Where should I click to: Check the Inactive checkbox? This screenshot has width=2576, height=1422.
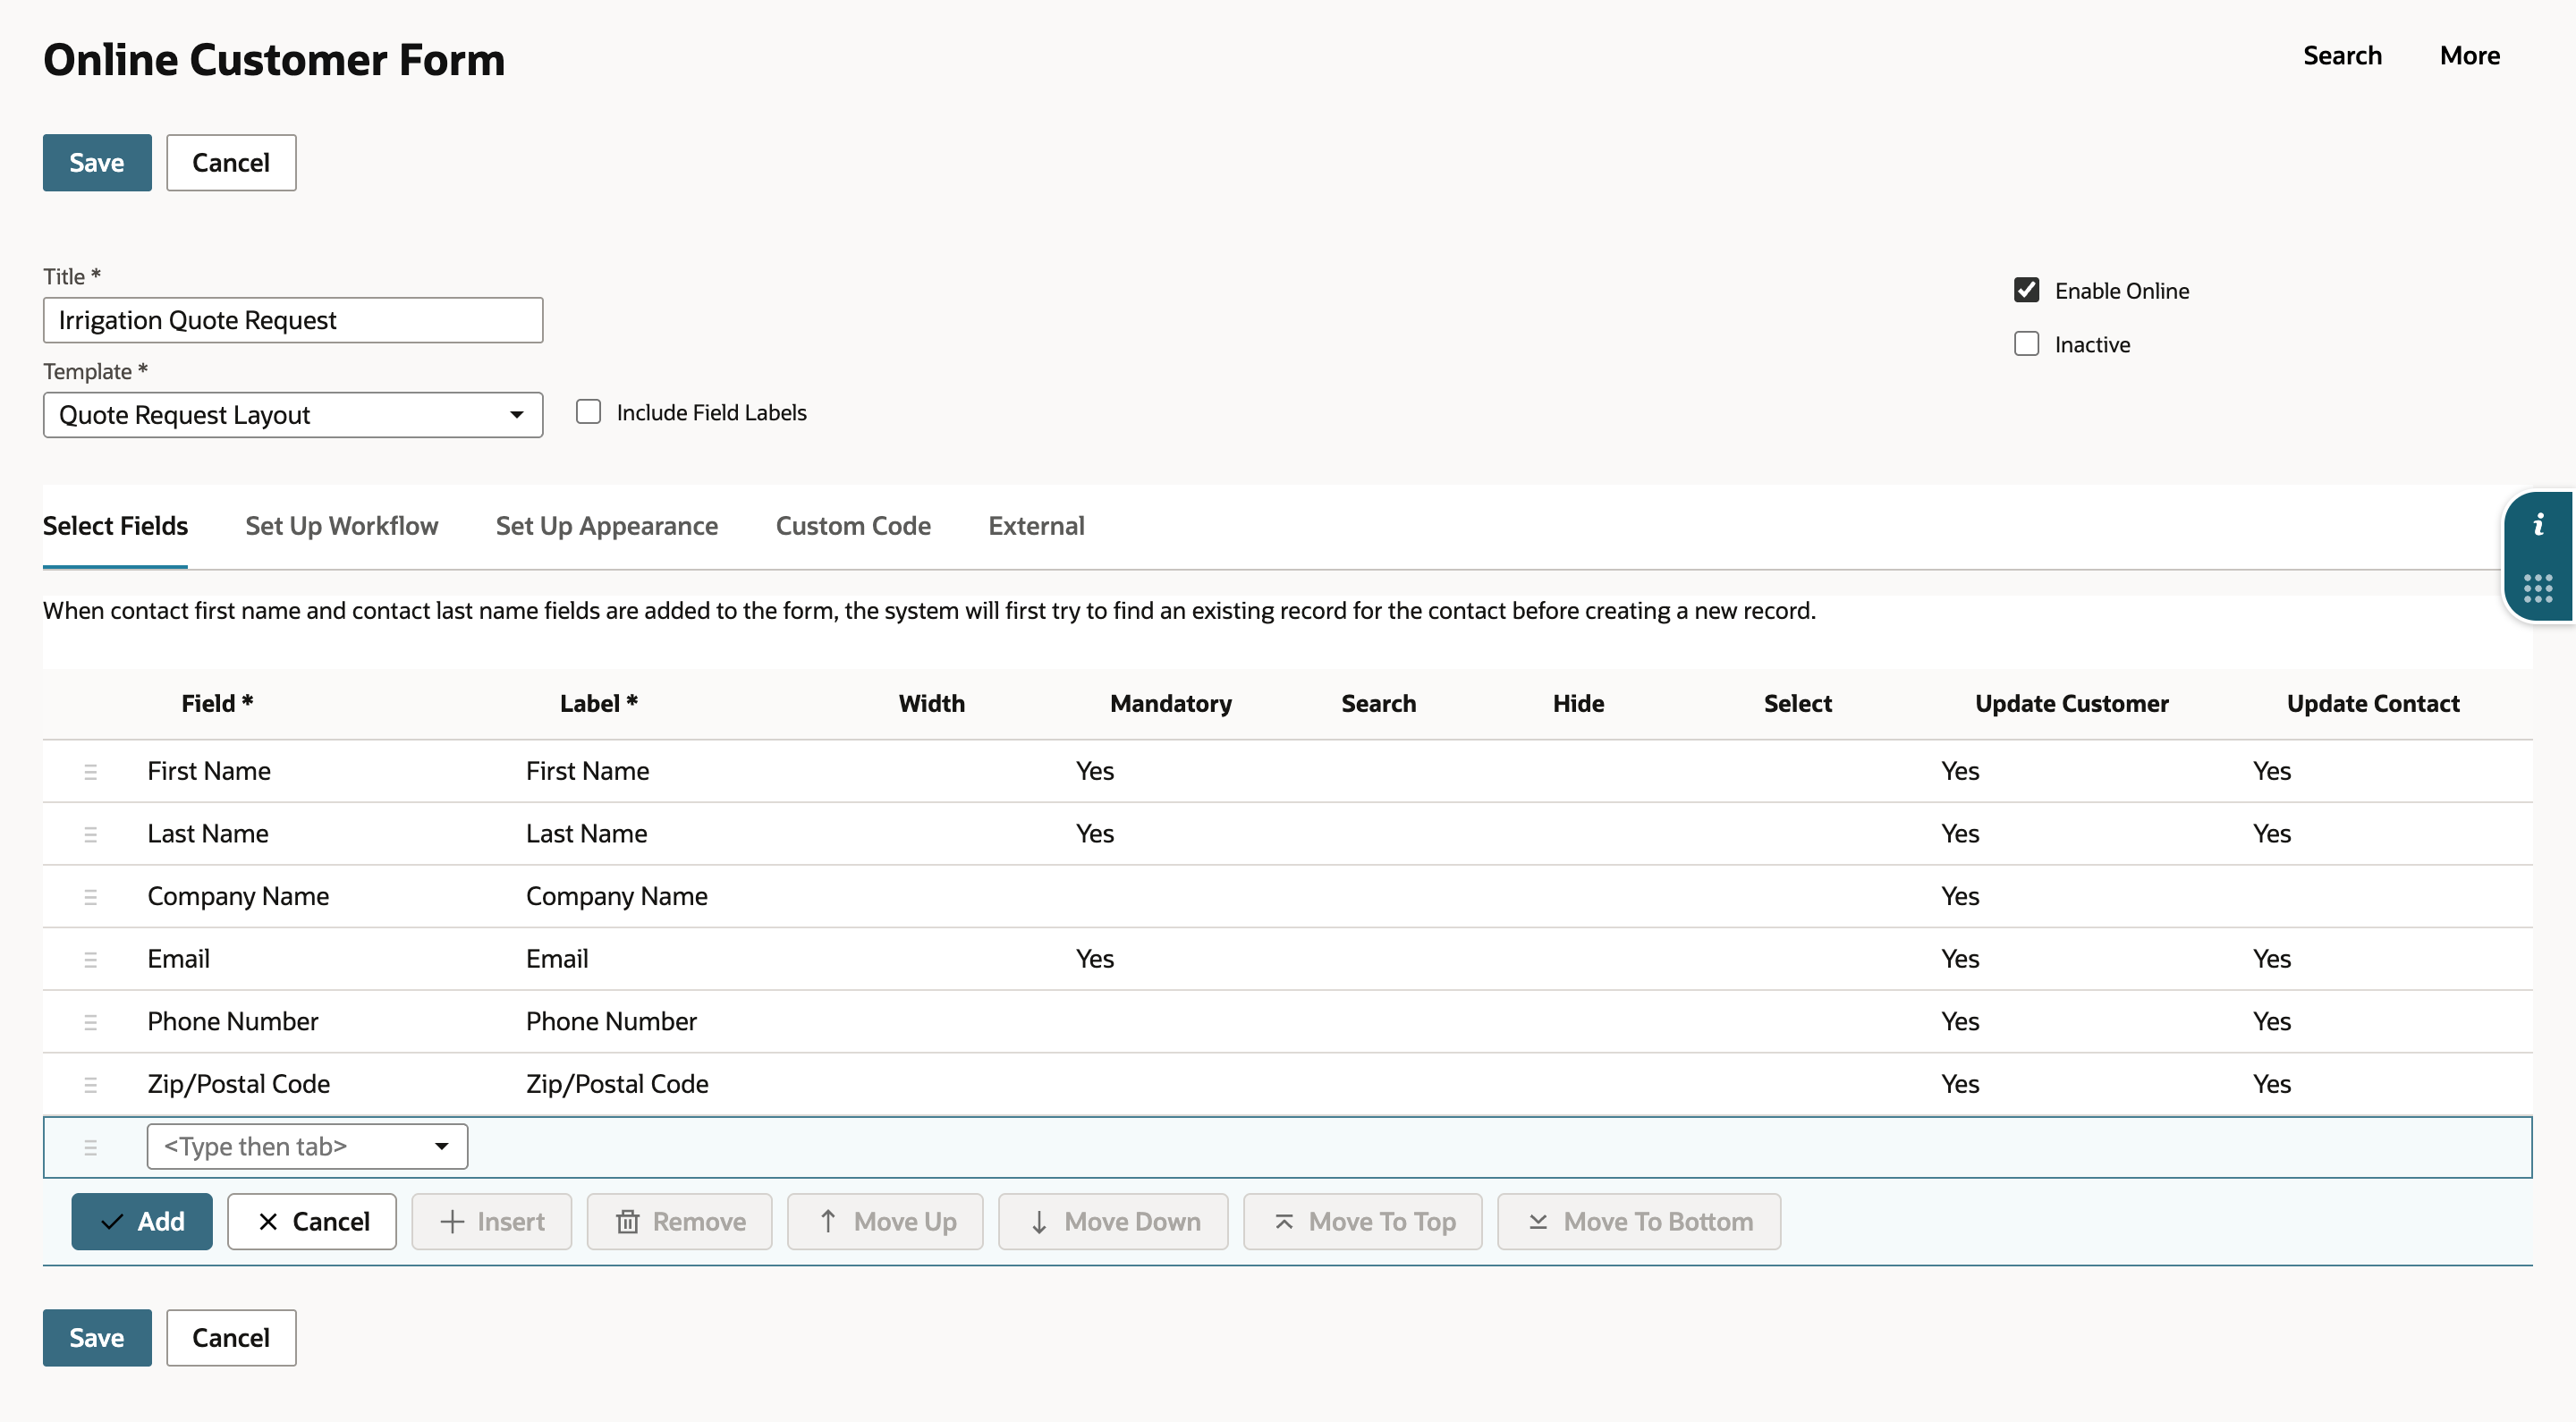2026,344
